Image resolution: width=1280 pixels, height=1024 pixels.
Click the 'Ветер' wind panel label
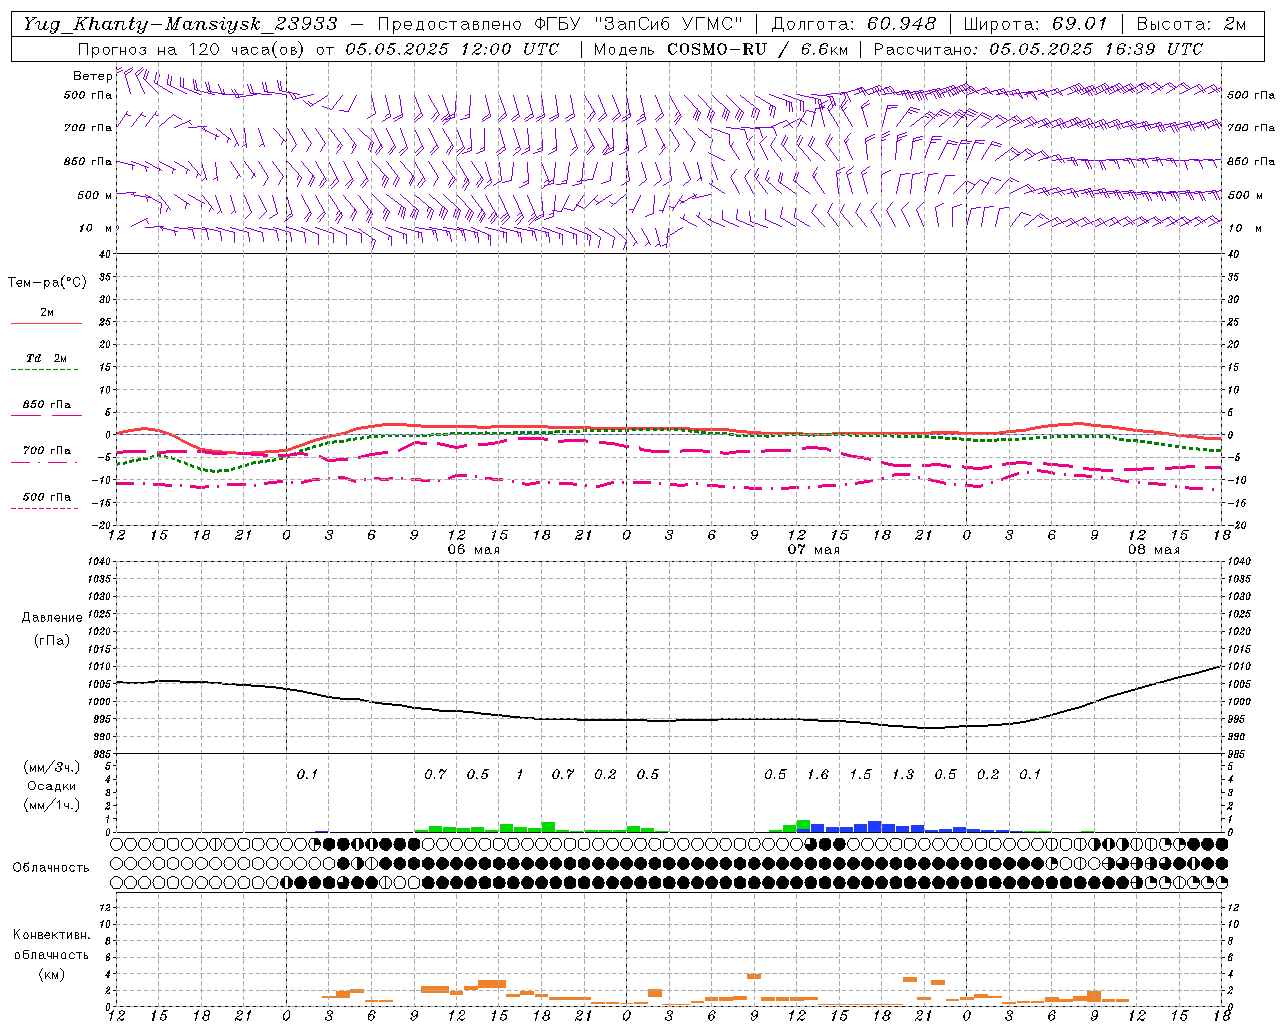tap(92, 76)
